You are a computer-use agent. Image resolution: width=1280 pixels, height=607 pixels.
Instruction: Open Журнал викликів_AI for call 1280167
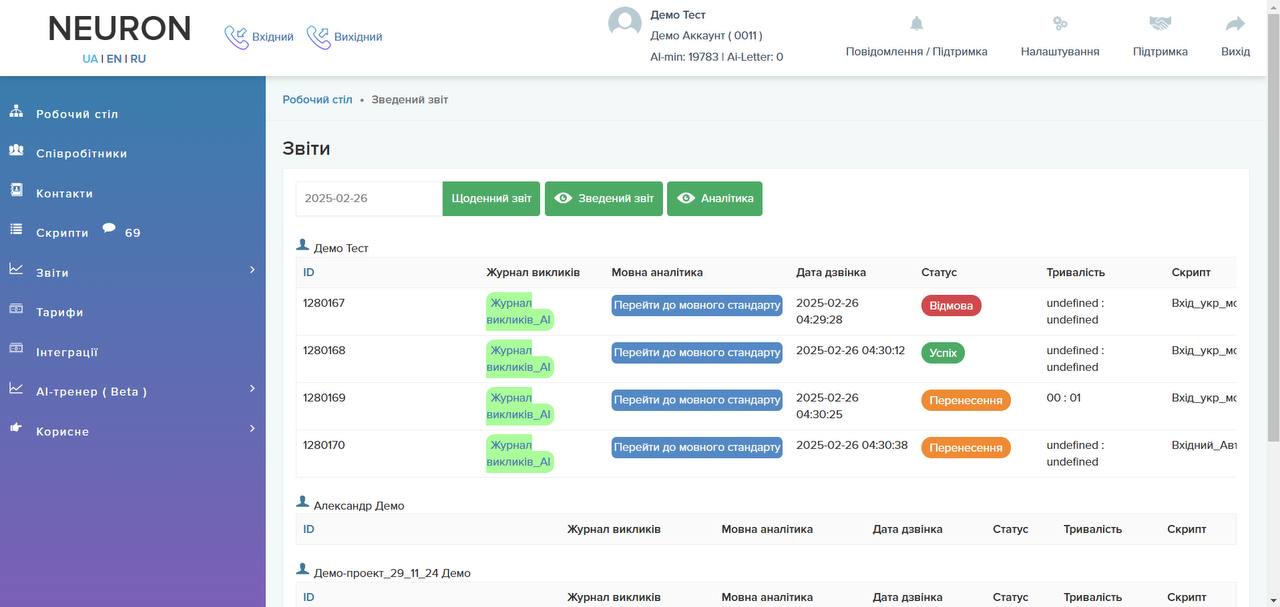pos(519,311)
